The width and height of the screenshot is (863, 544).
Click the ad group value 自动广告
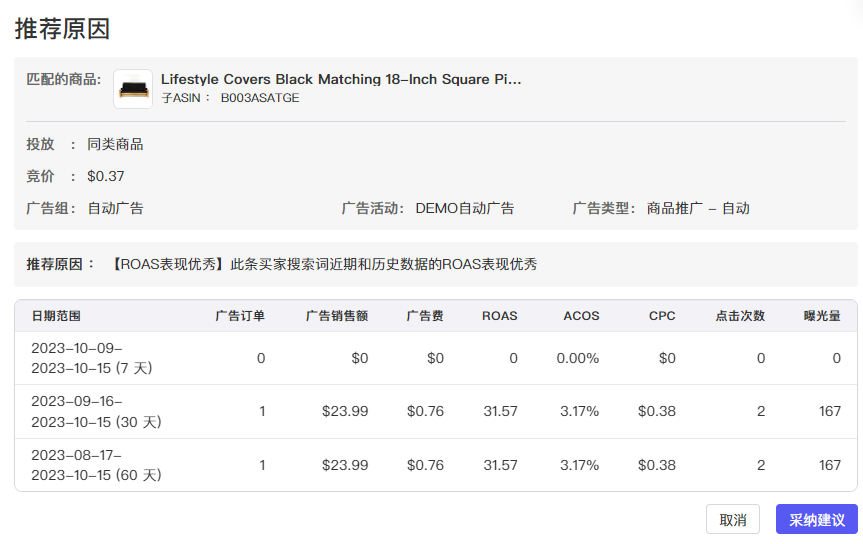116,208
